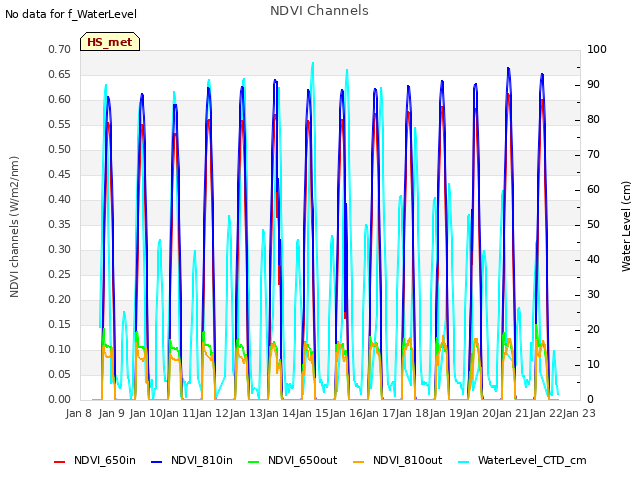Click the 0.00 left axis value

[60, 399]
